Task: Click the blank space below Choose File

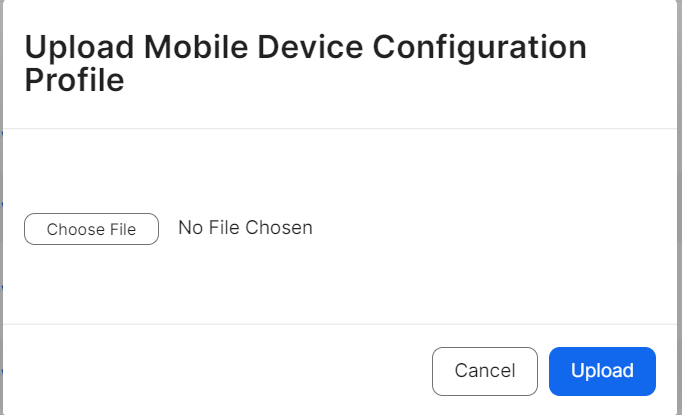Action: (200, 285)
